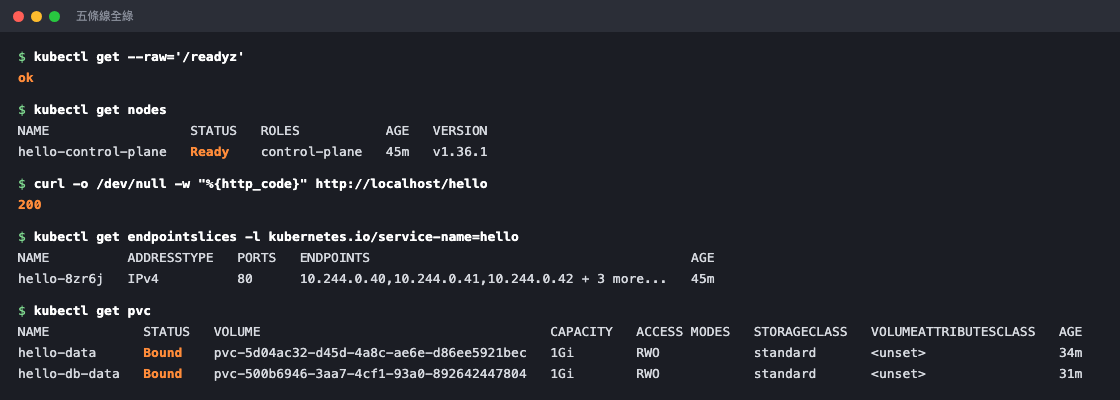Click the ROLES column header
This screenshot has height=400, width=1120.
tap(280, 131)
